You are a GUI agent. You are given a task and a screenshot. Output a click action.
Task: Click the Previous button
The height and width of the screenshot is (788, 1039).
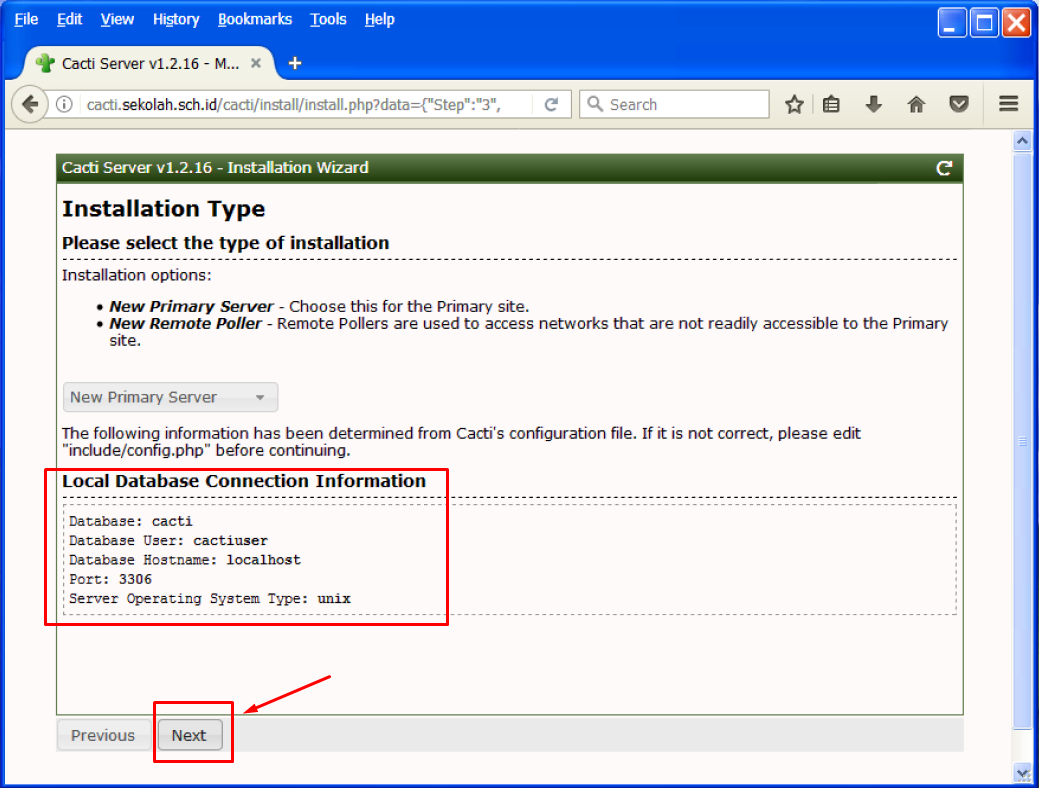tap(103, 735)
